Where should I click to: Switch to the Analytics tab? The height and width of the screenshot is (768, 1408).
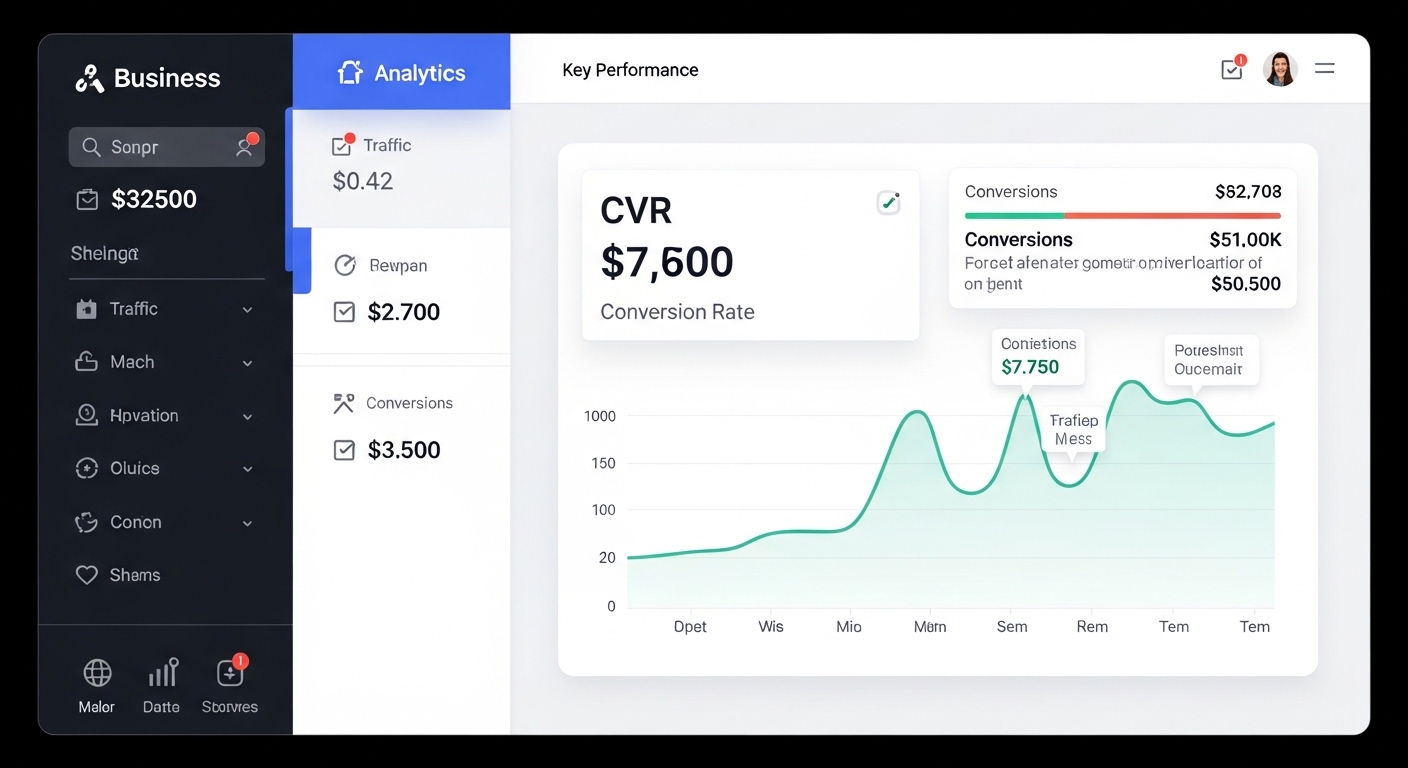point(401,73)
